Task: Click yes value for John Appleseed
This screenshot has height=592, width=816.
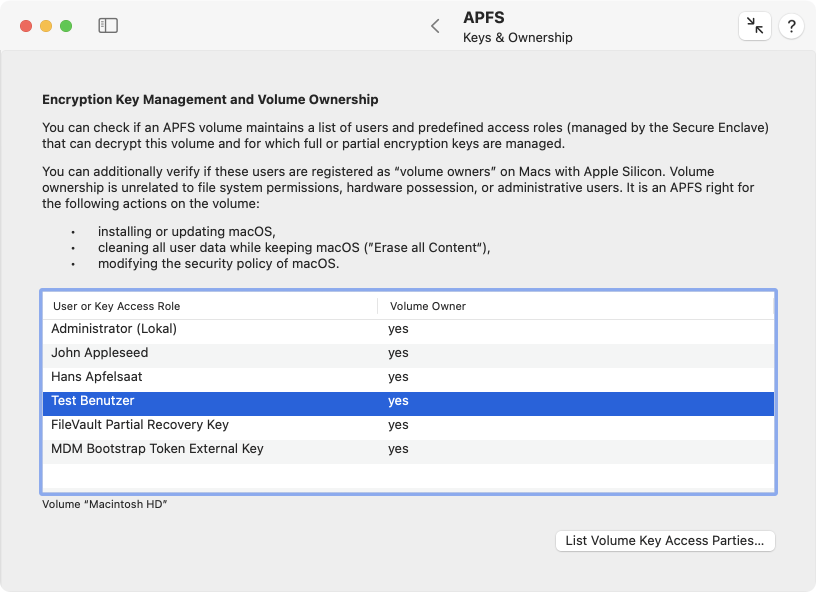Action: point(398,353)
